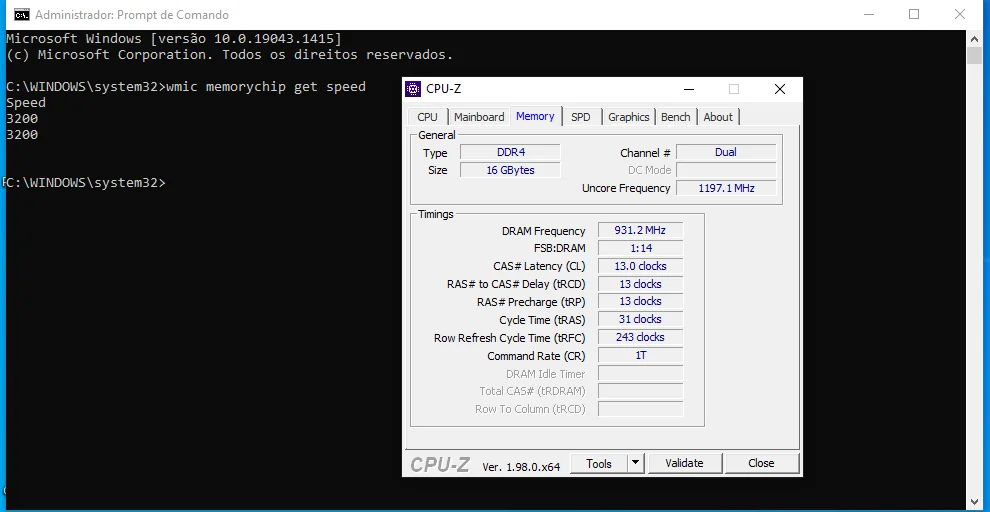Click the 'Administrador: Prompt de Comando' title text

point(132,15)
